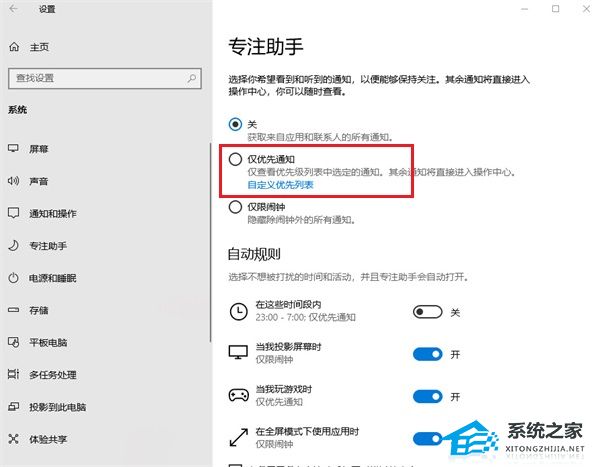Viewport: 600px width, 467px height.
Task: Click the search magnifier icon in 查找设置 box
Action: click(192, 78)
